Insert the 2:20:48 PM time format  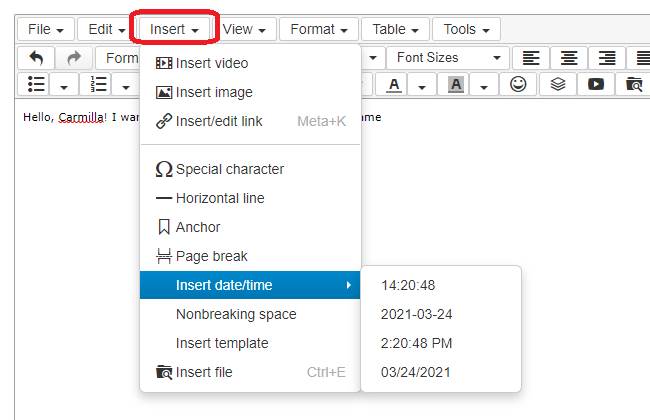point(441,343)
